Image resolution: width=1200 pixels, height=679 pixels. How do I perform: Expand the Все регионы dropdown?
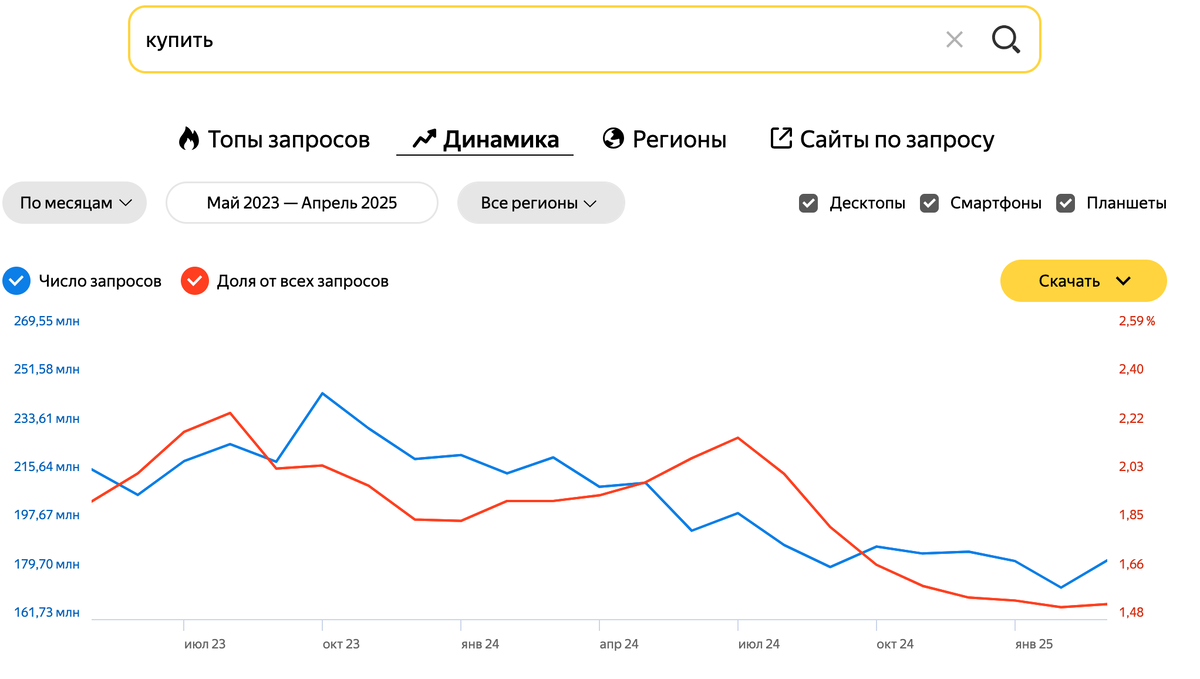(x=540, y=203)
